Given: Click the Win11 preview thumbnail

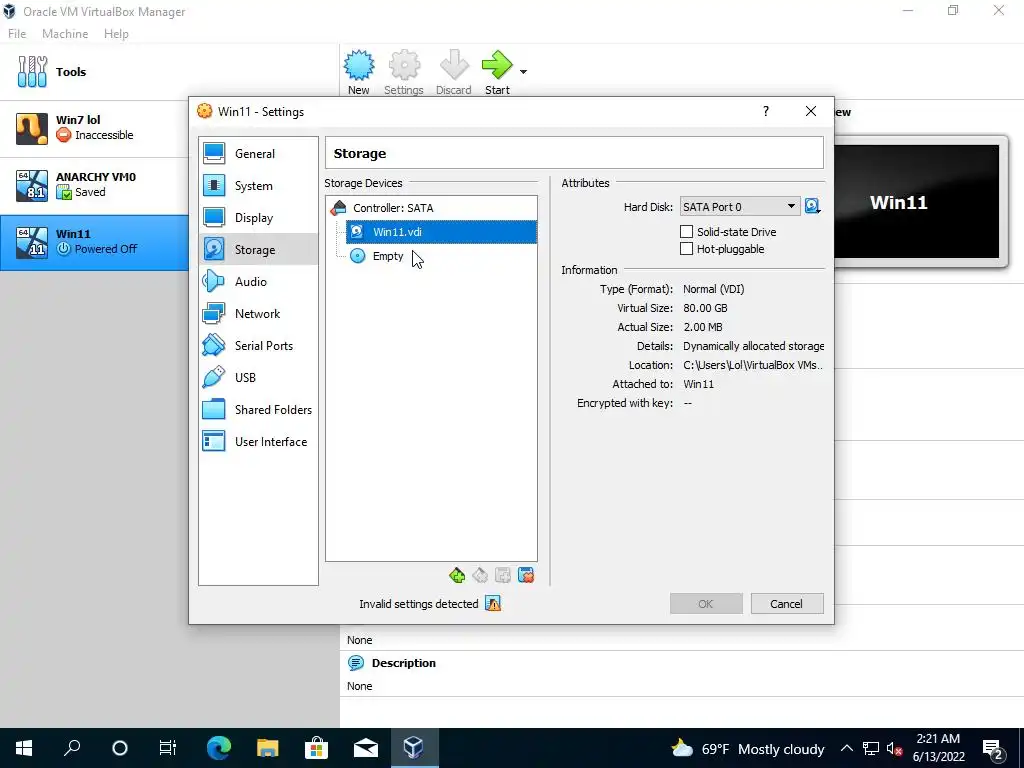Looking at the screenshot, I should point(918,201).
